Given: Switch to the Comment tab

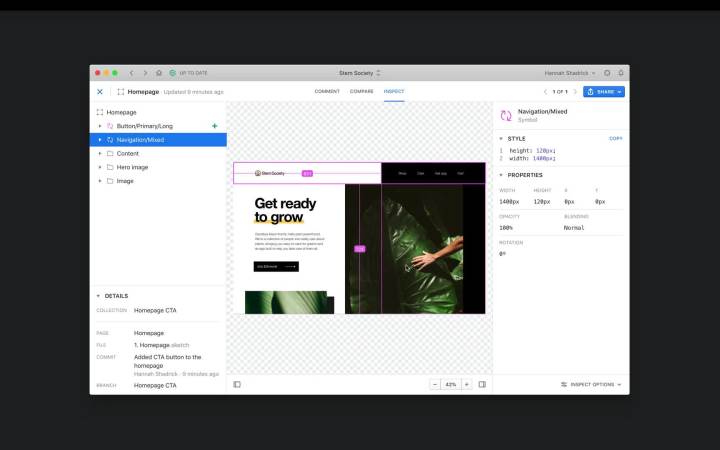Looking at the screenshot, I should [x=327, y=91].
